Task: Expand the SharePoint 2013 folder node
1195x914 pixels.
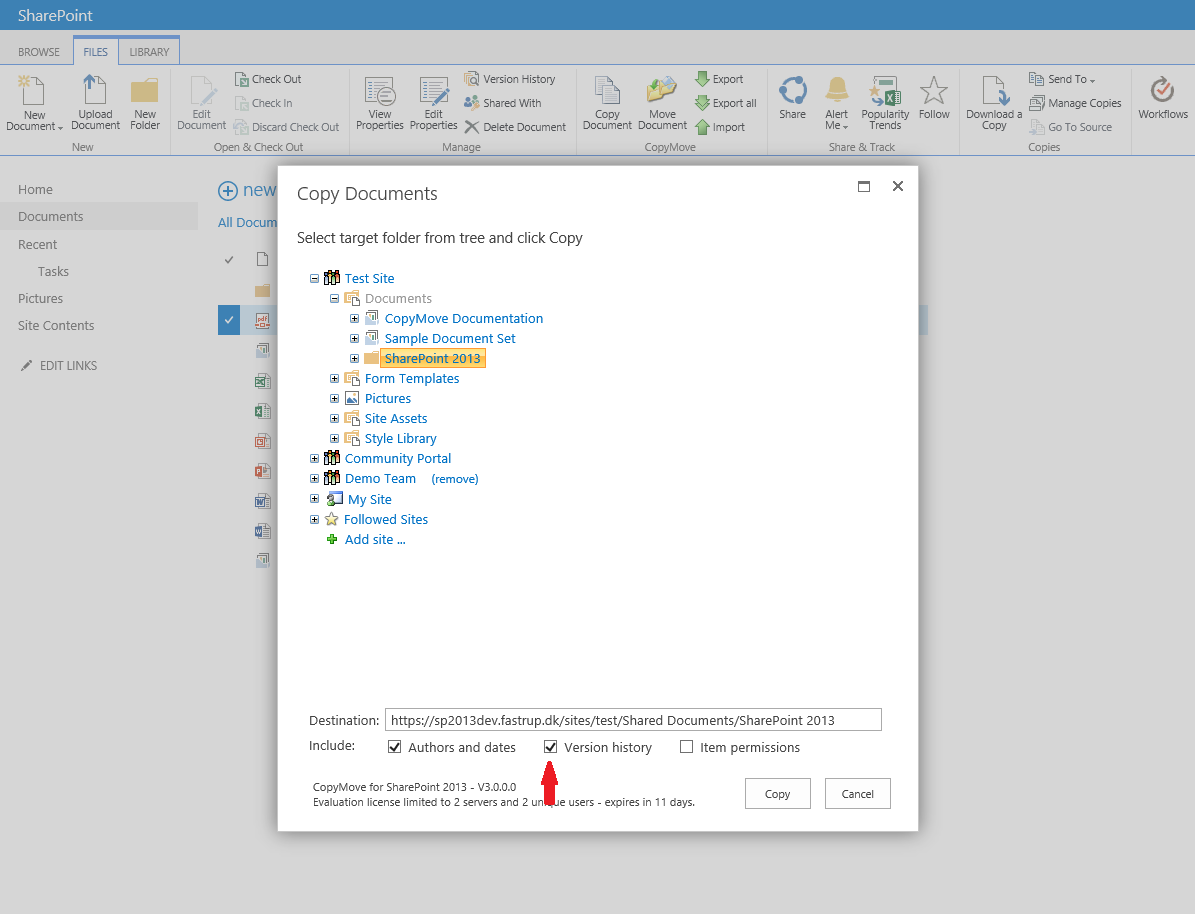Action: point(354,358)
